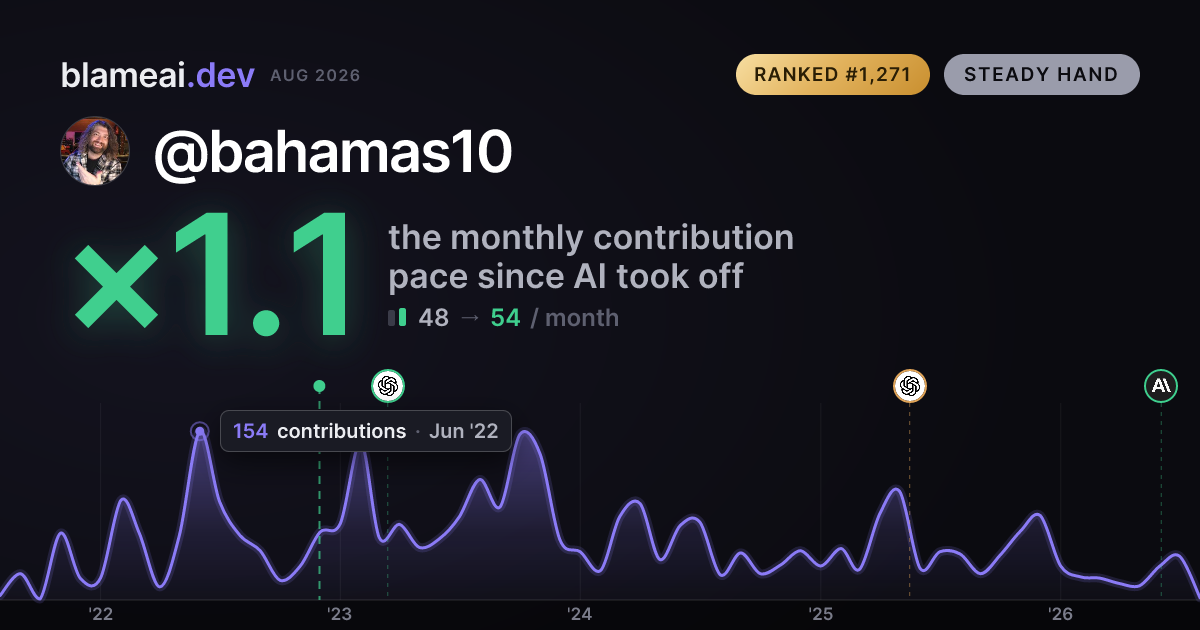Select the '23 year axis label
1200x630 pixels.
[340, 614]
